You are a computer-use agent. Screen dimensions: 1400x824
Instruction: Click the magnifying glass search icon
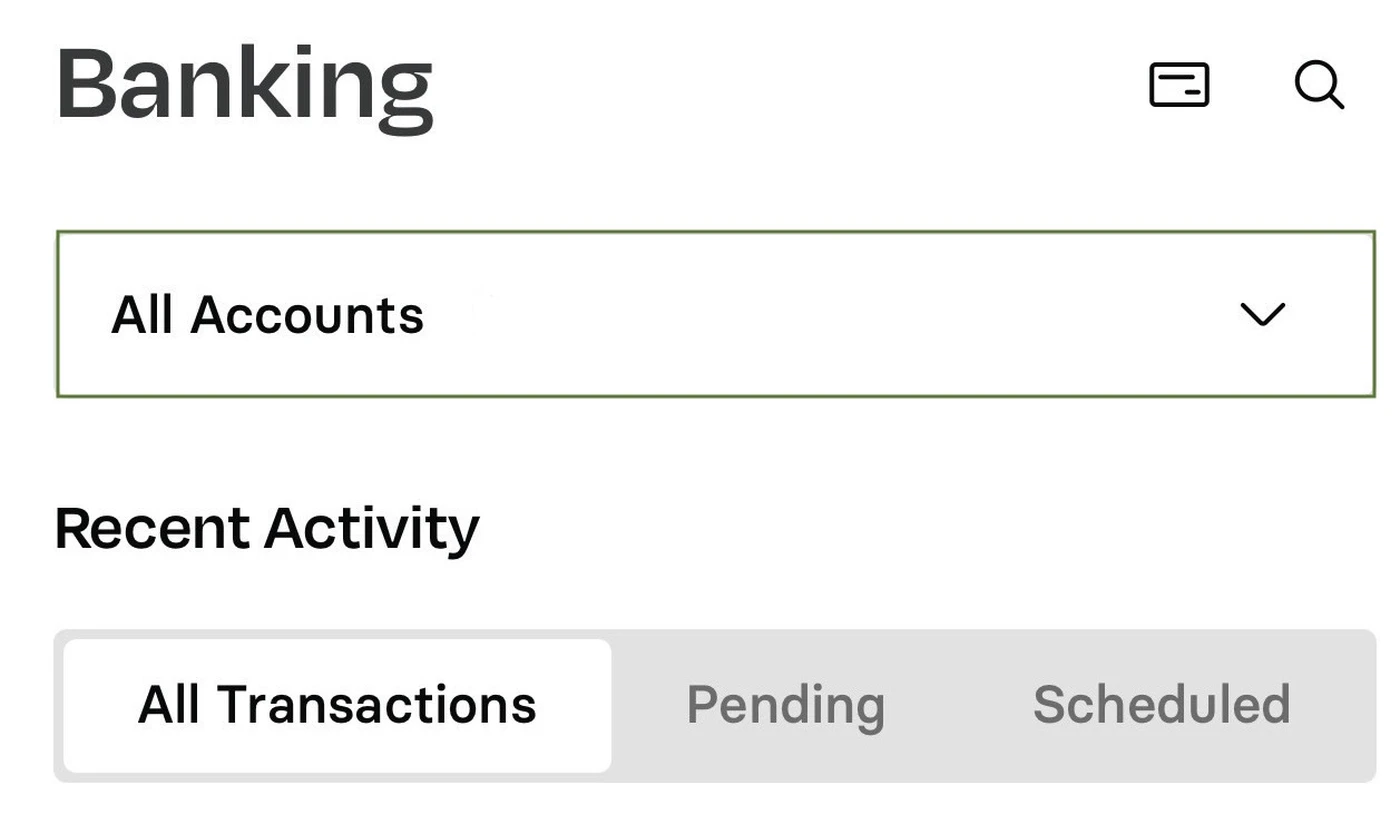point(1319,84)
